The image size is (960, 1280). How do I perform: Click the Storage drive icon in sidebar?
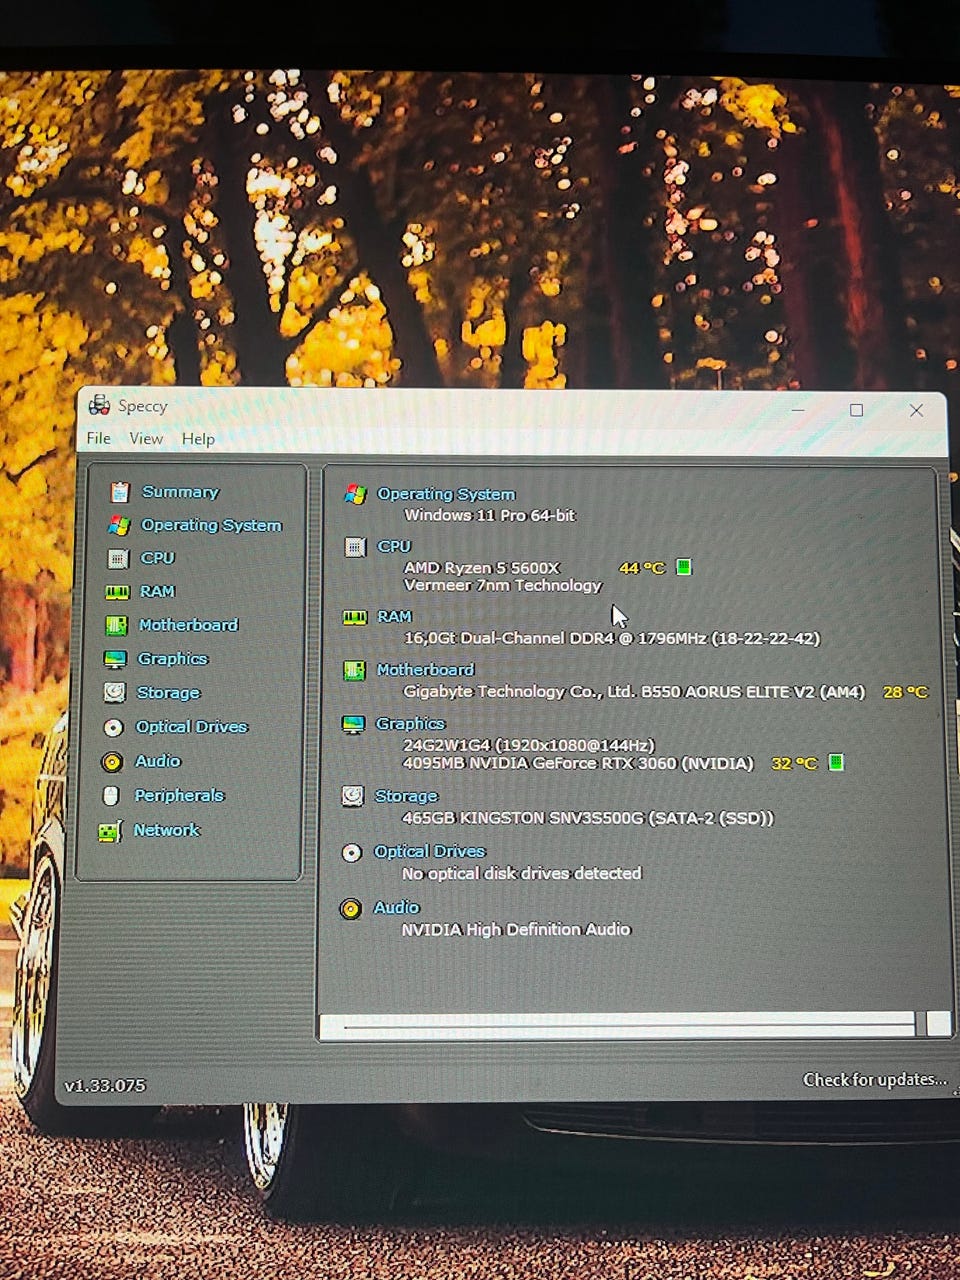(x=115, y=693)
